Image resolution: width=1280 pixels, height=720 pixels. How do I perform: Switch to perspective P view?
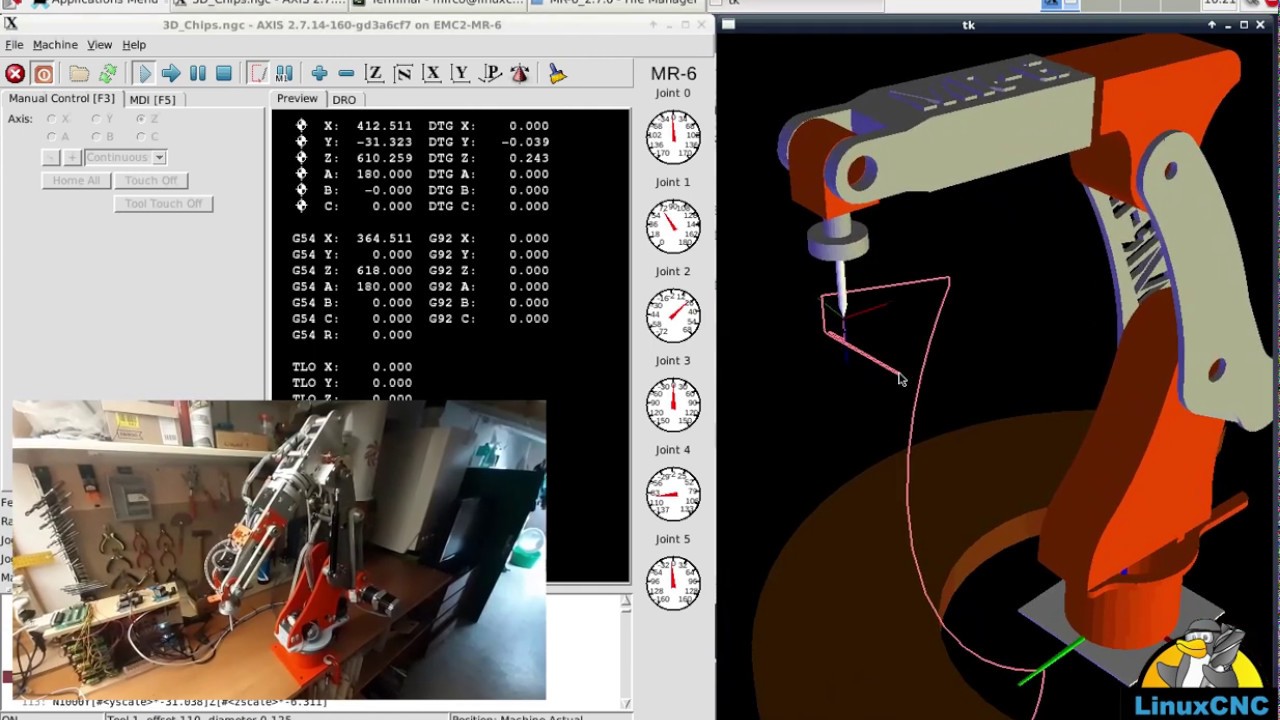coord(491,73)
